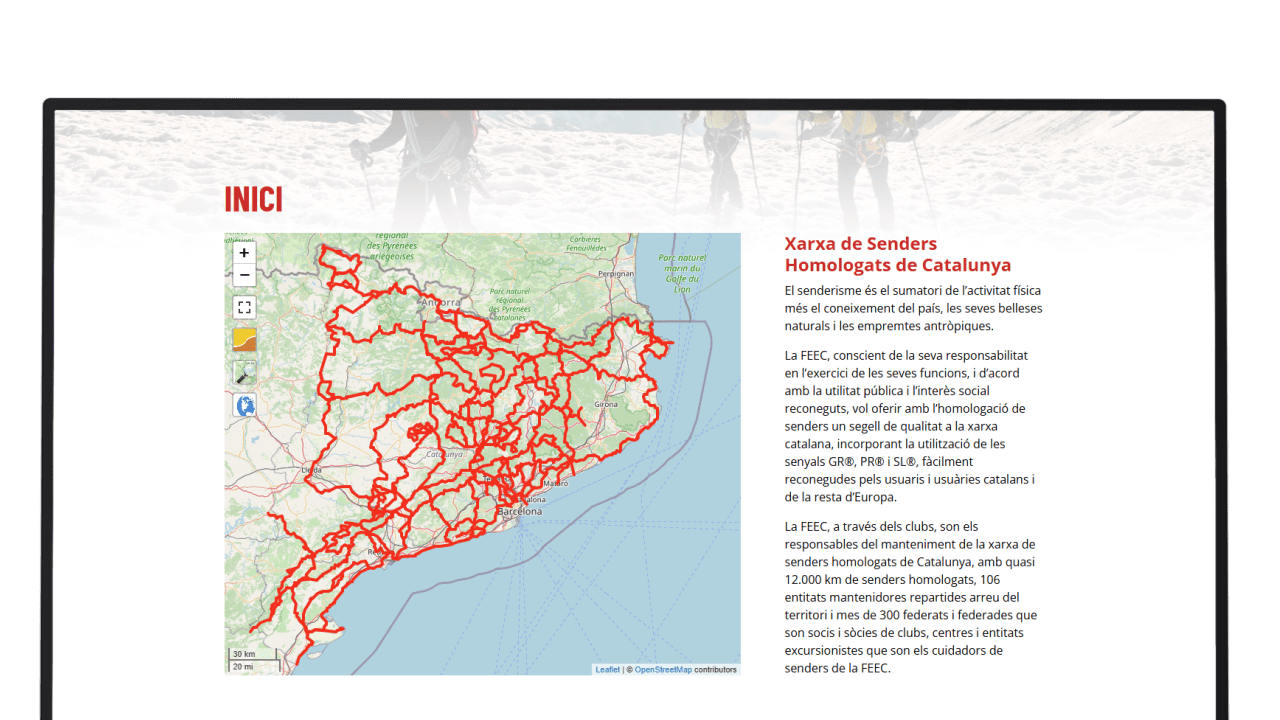This screenshot has height=720, width=1280.
Task: Click the Girona label on the map
Action: click(606, 404)
